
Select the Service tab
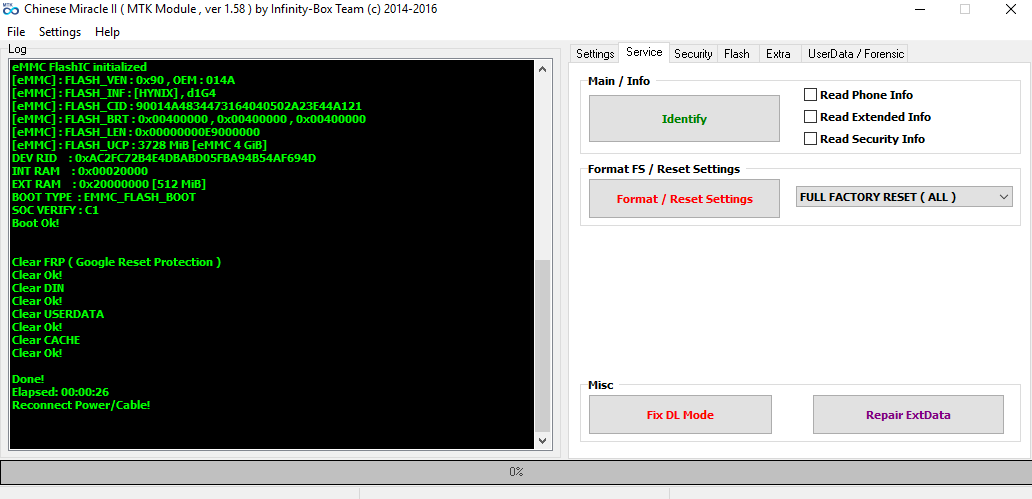pyautogui.click(x=644, y=53)
